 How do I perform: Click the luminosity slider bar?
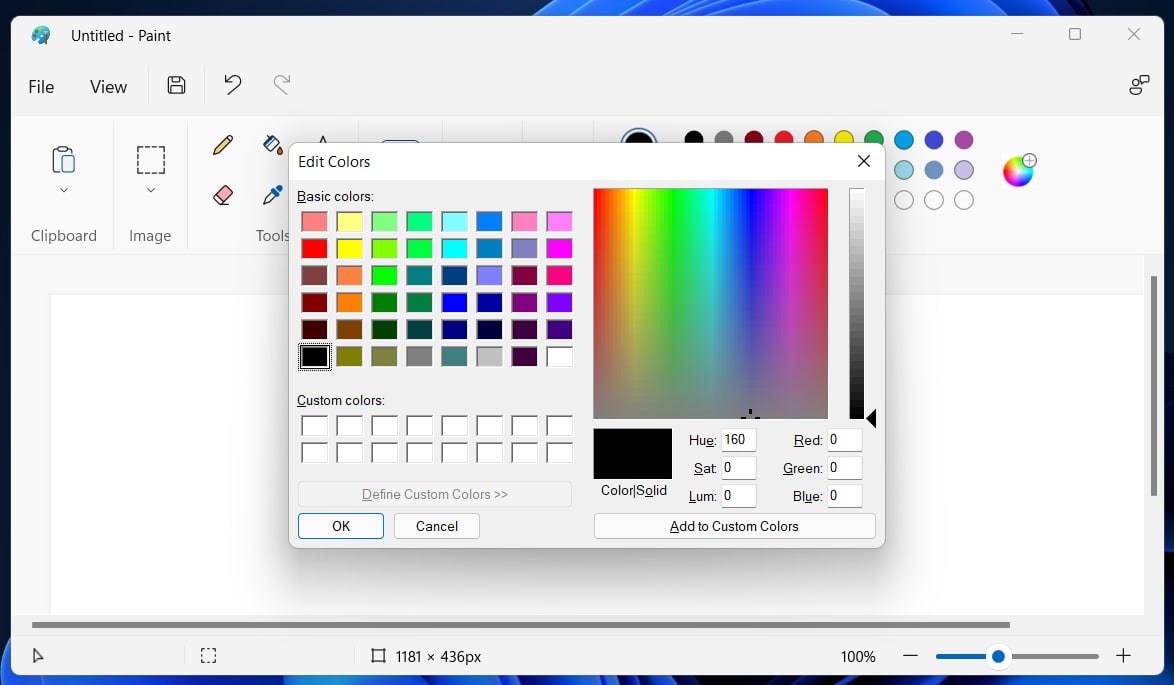(x=857, y=303)
